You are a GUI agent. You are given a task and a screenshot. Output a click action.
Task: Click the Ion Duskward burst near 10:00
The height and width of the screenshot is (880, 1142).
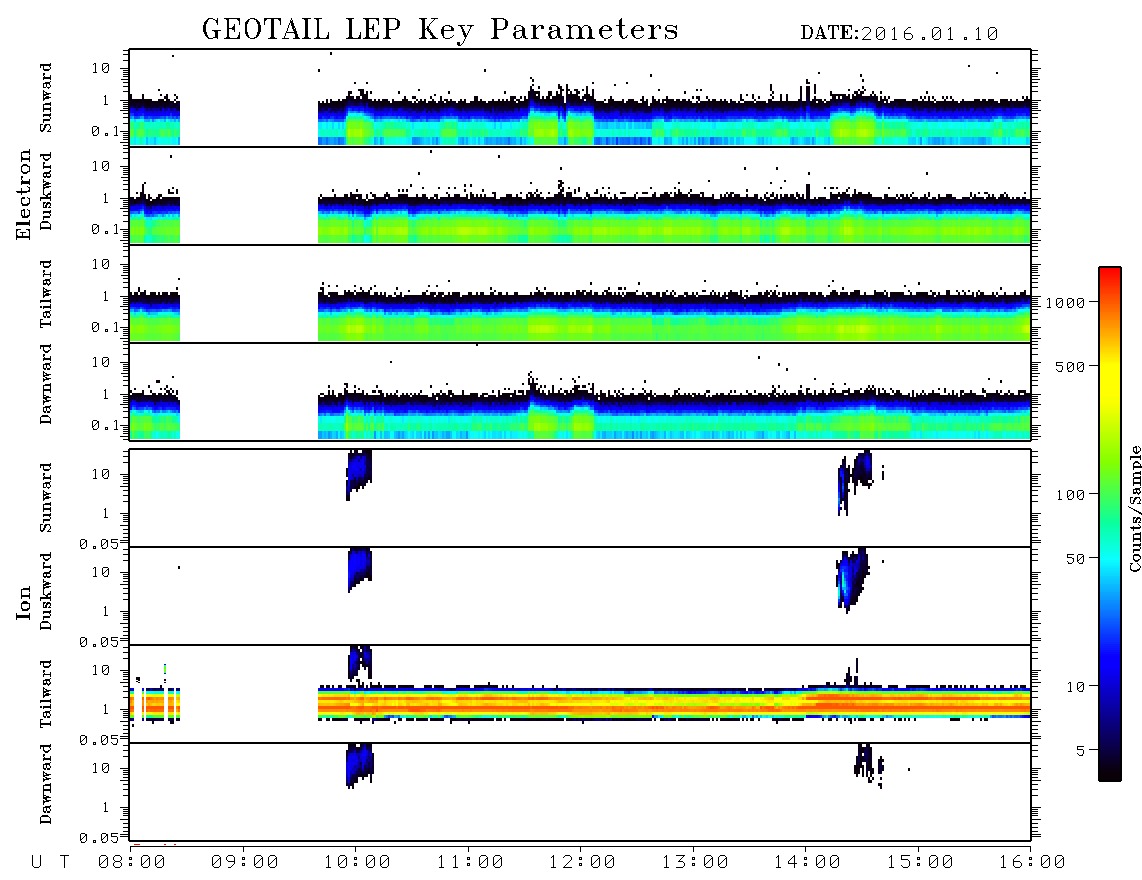pos(360,568)
